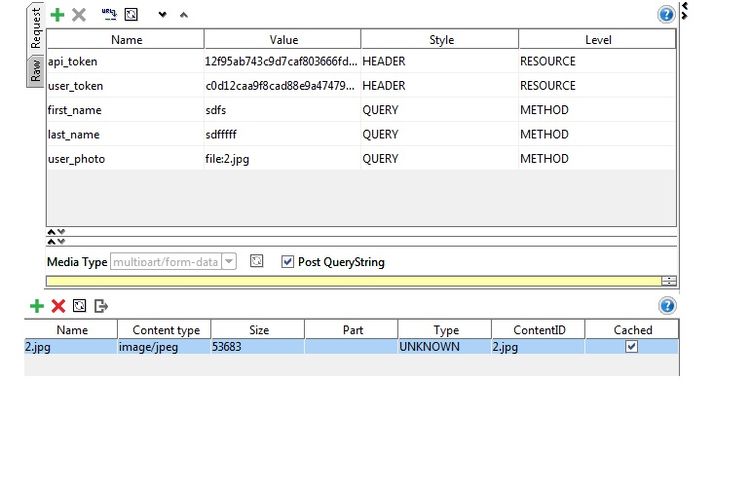Move selected parameter up with arrow icon
Image resolution: width=750 pixels, height=499 pixels.
183,15
